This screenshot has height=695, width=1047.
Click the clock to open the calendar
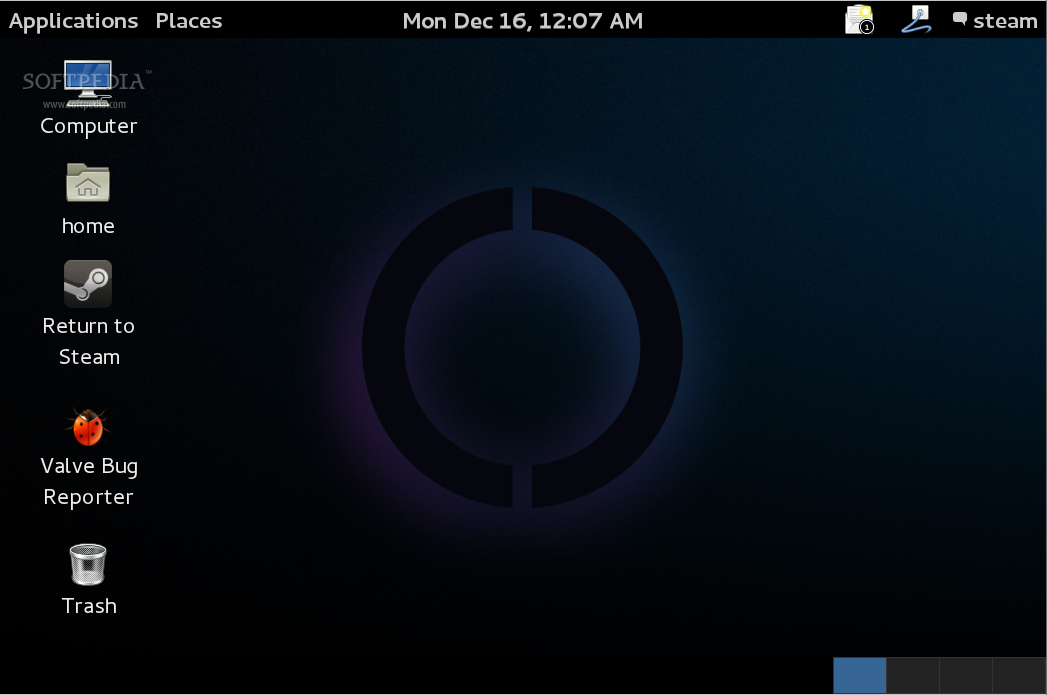[x=522, y=20]
